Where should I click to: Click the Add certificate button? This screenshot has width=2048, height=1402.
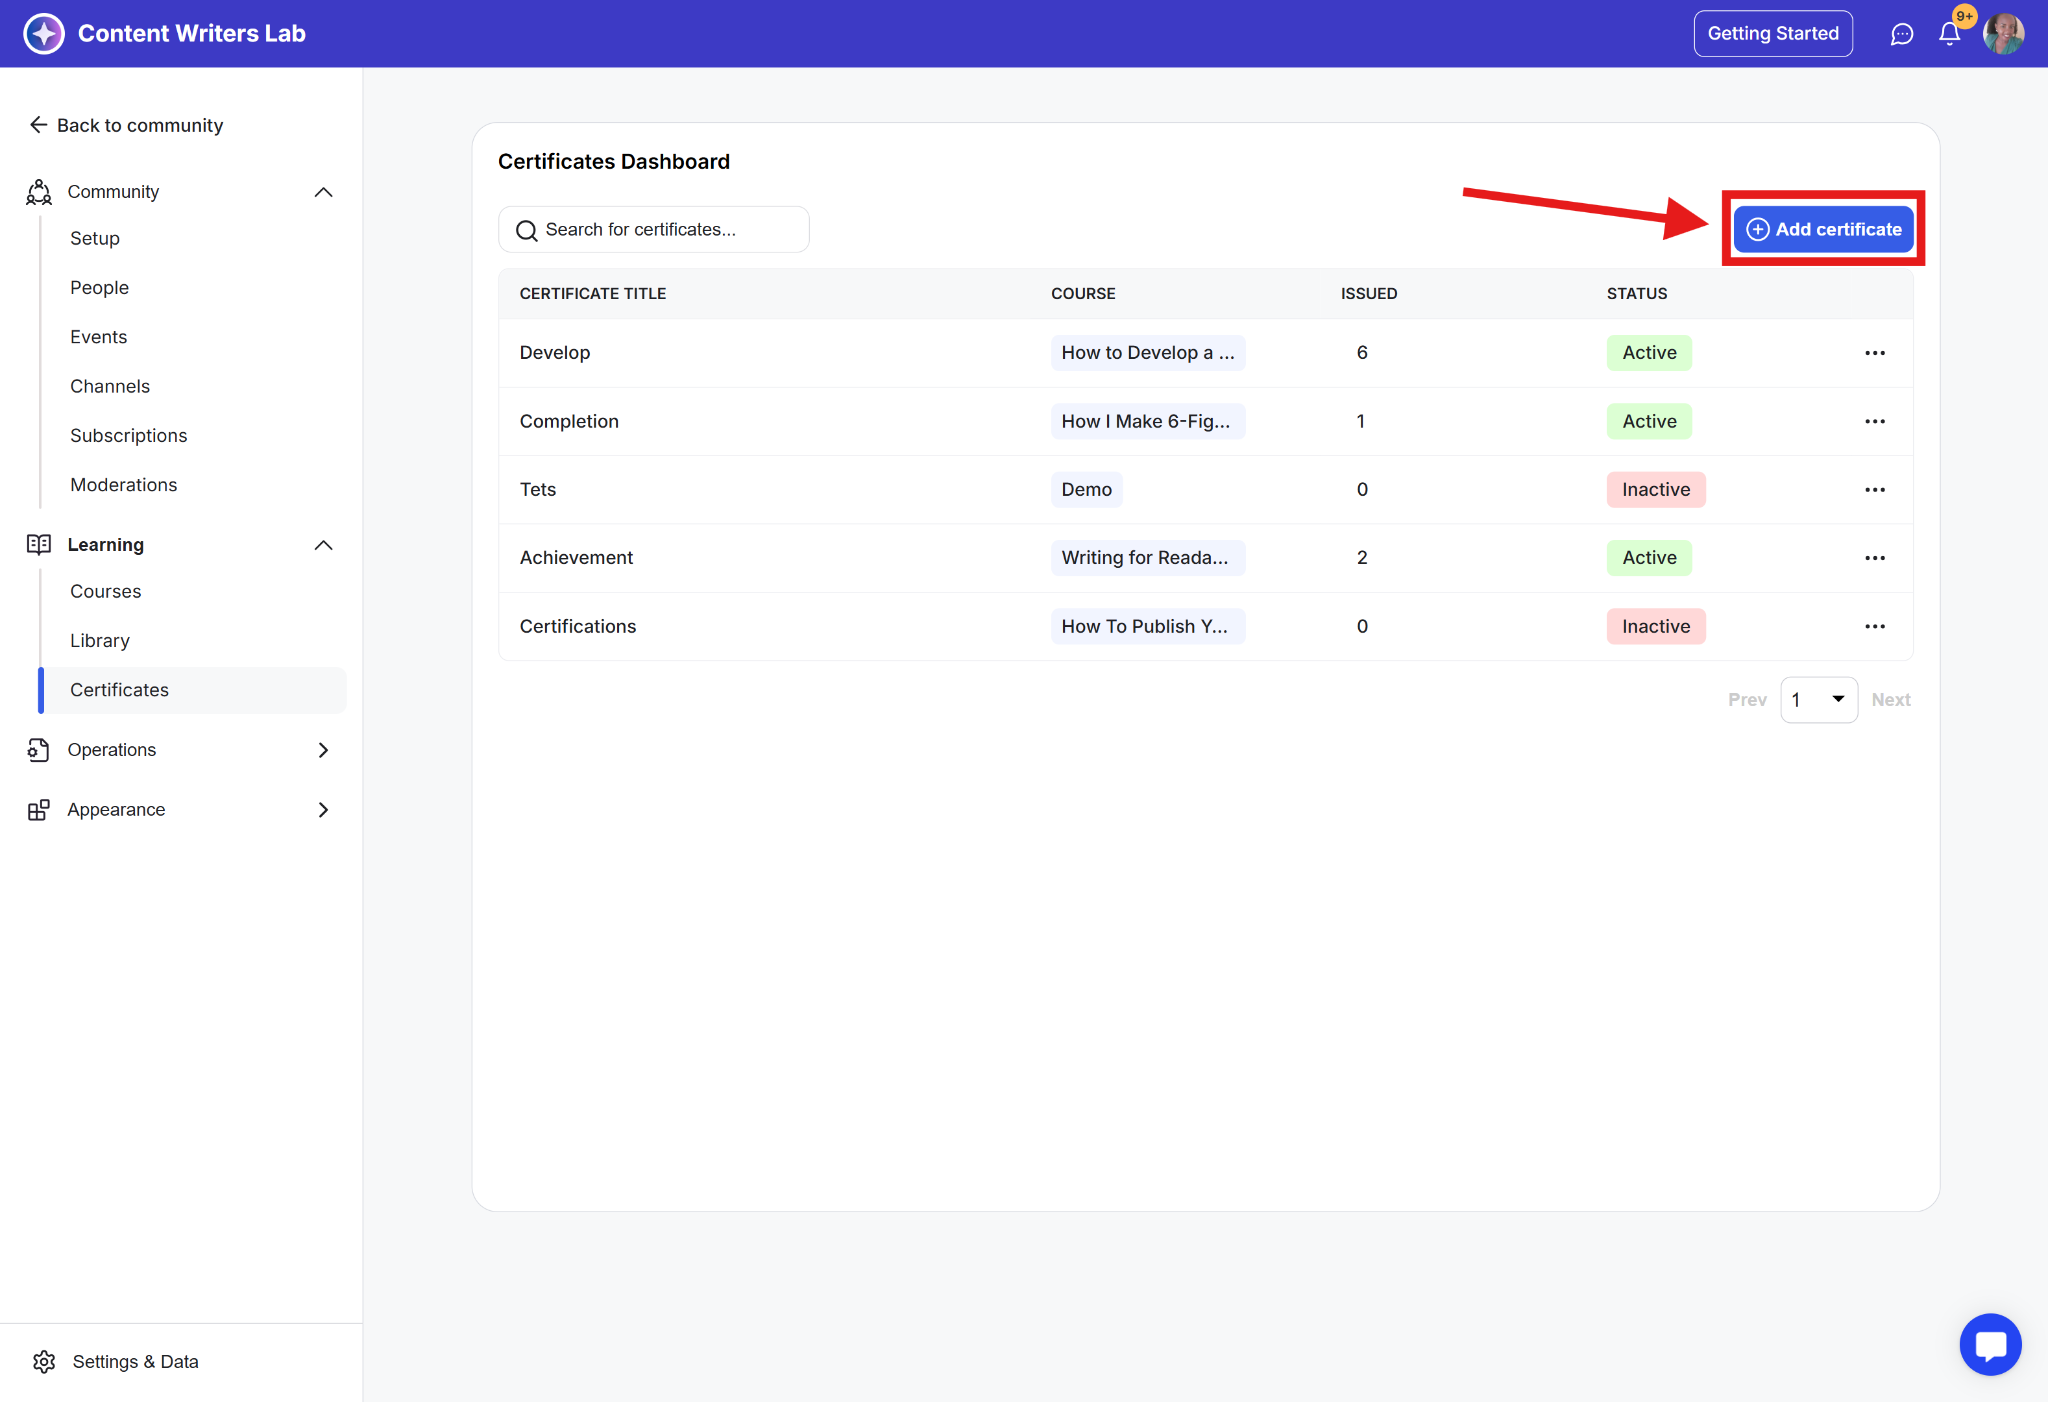1823,229
